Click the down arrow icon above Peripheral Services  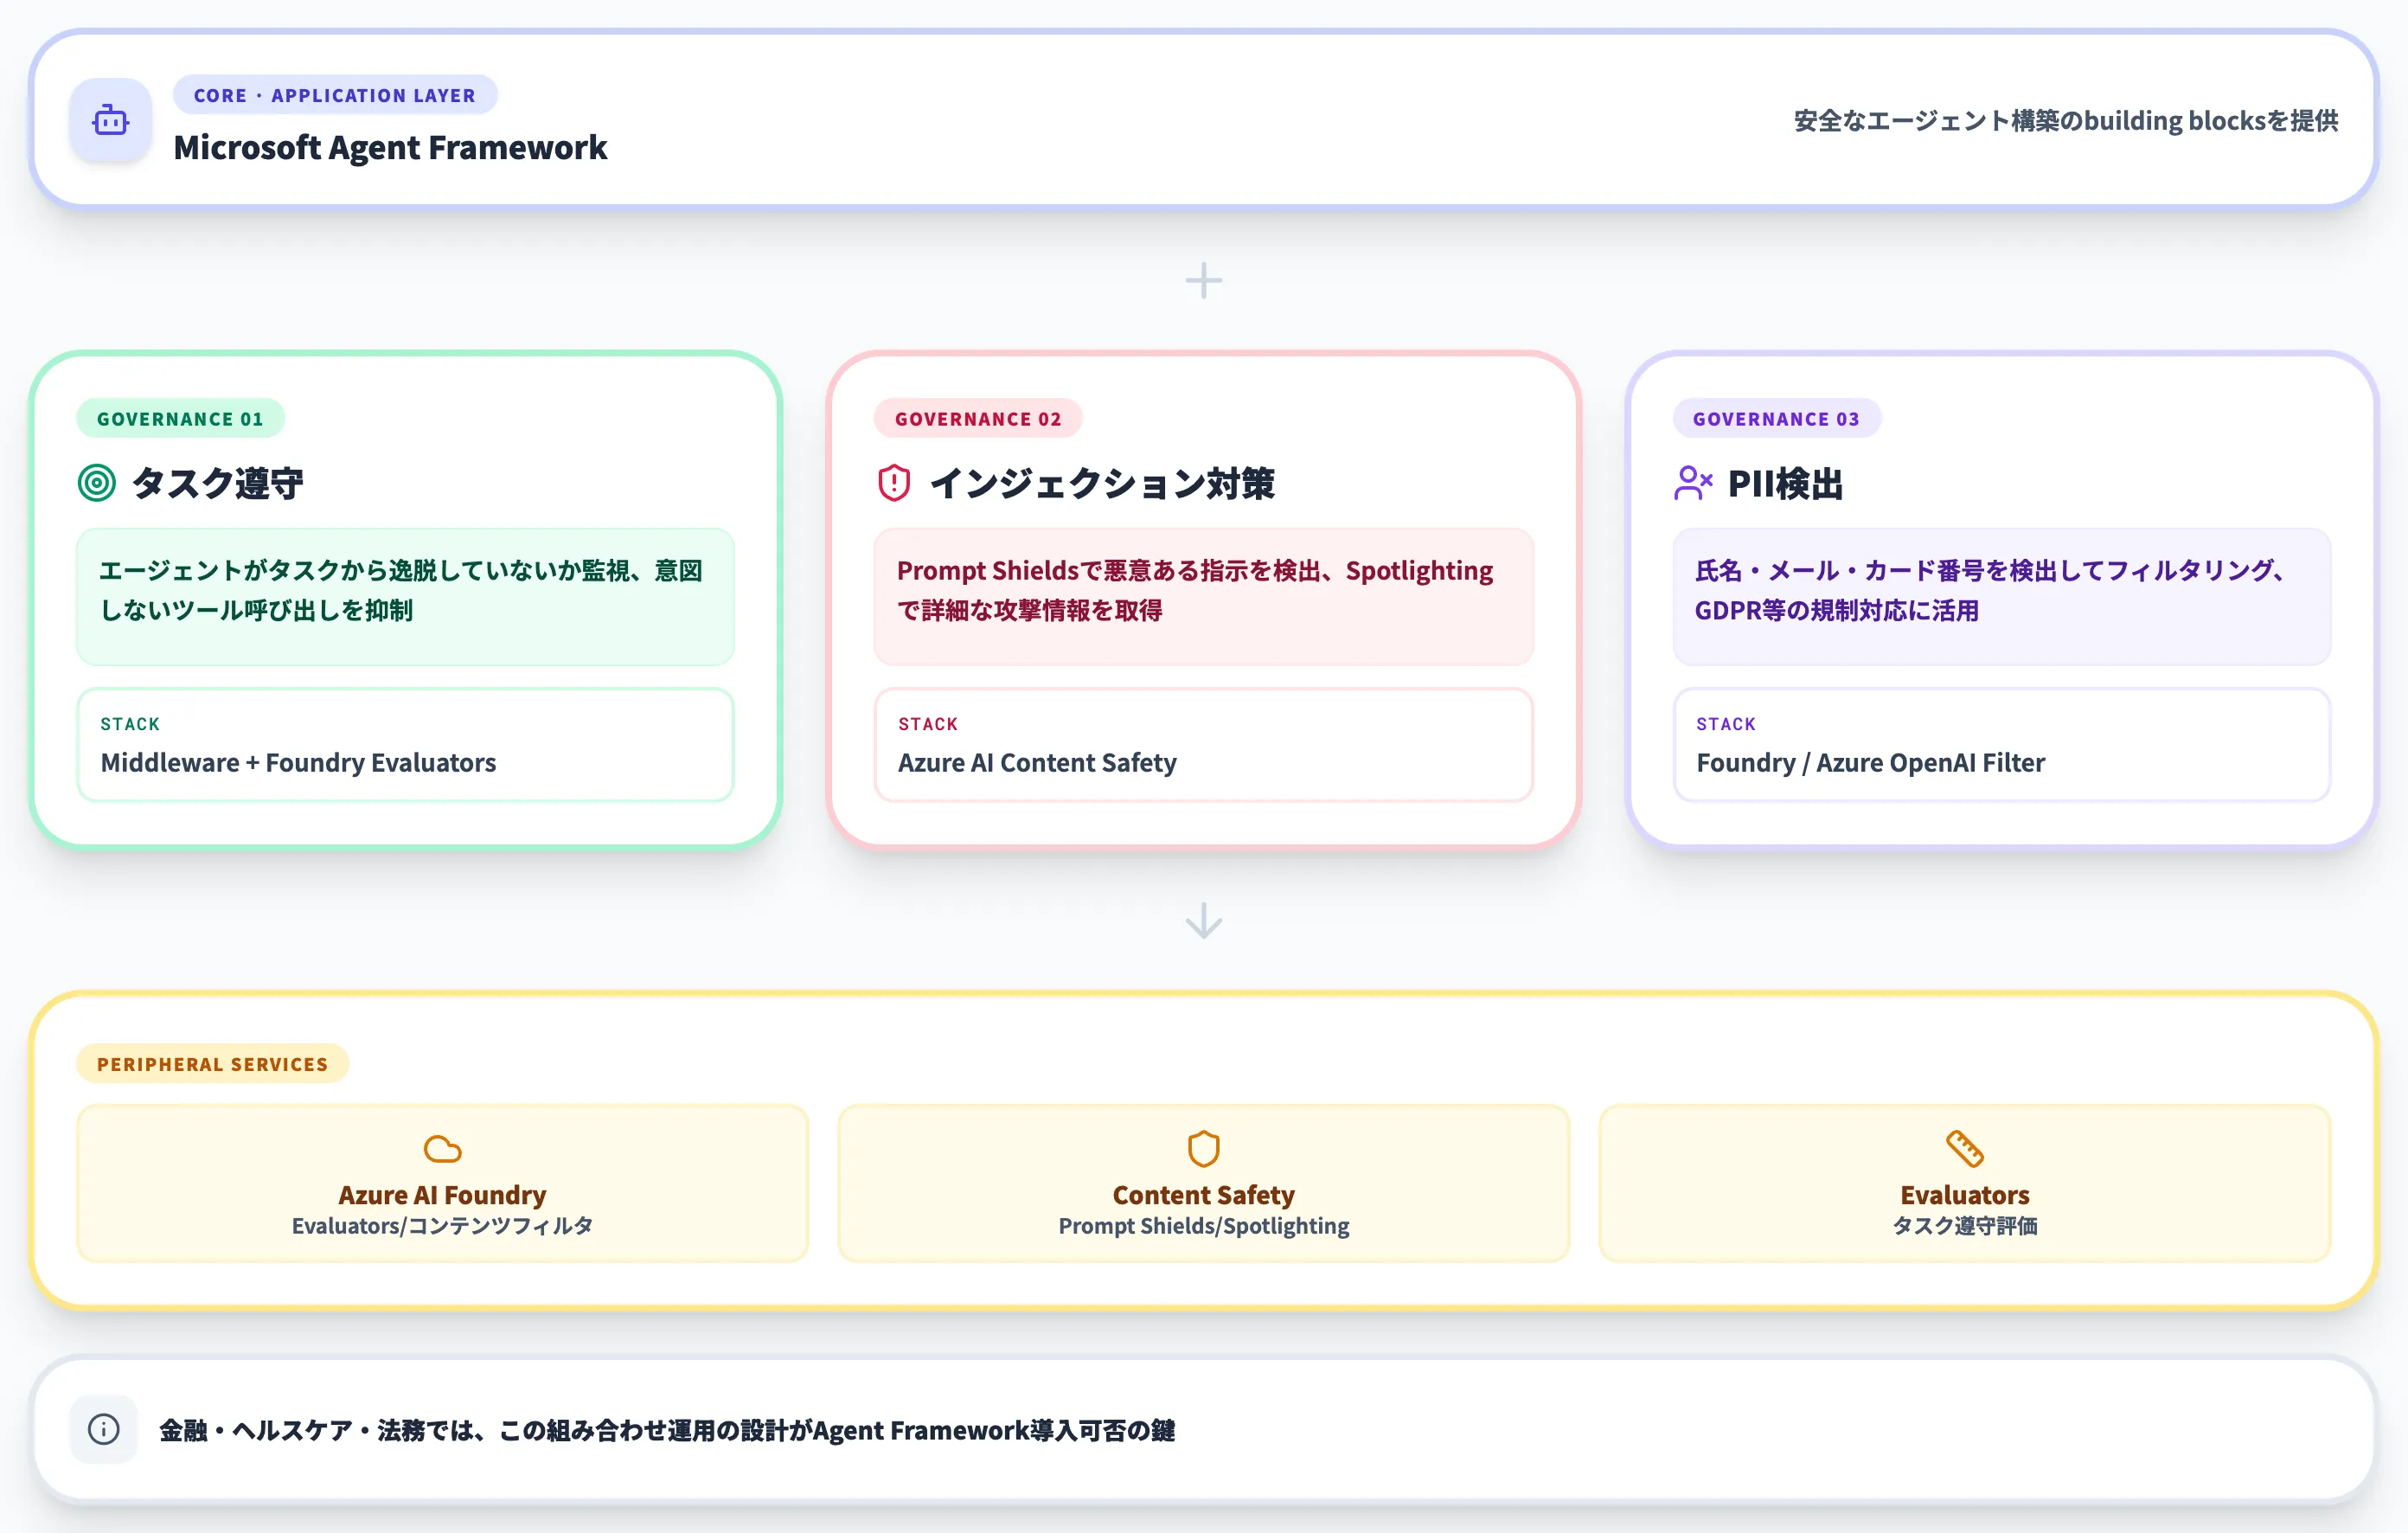(x=1203, y=920)
